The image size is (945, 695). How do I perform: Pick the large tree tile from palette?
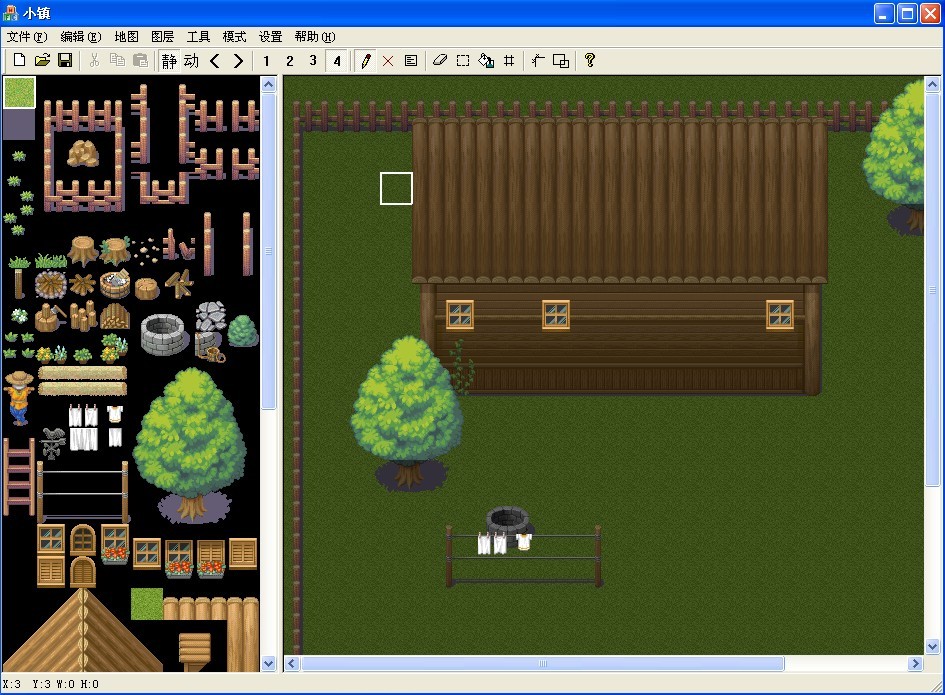point(190,443)
